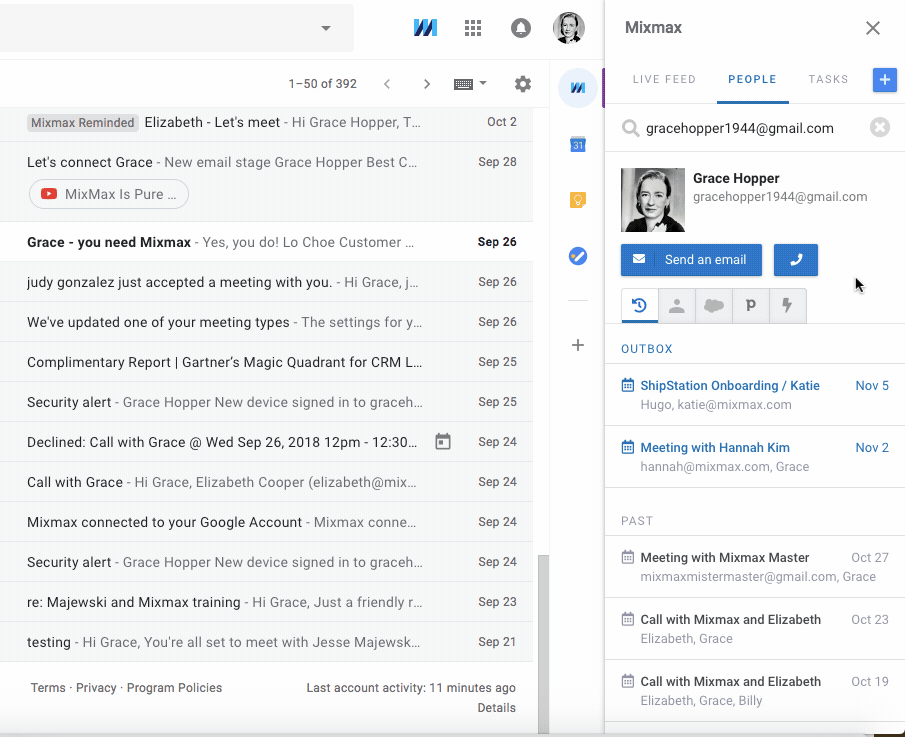Open the ShipStation Onboarding / Katie meeting
This screenshot has width=905, height=737.
[729, 386]
